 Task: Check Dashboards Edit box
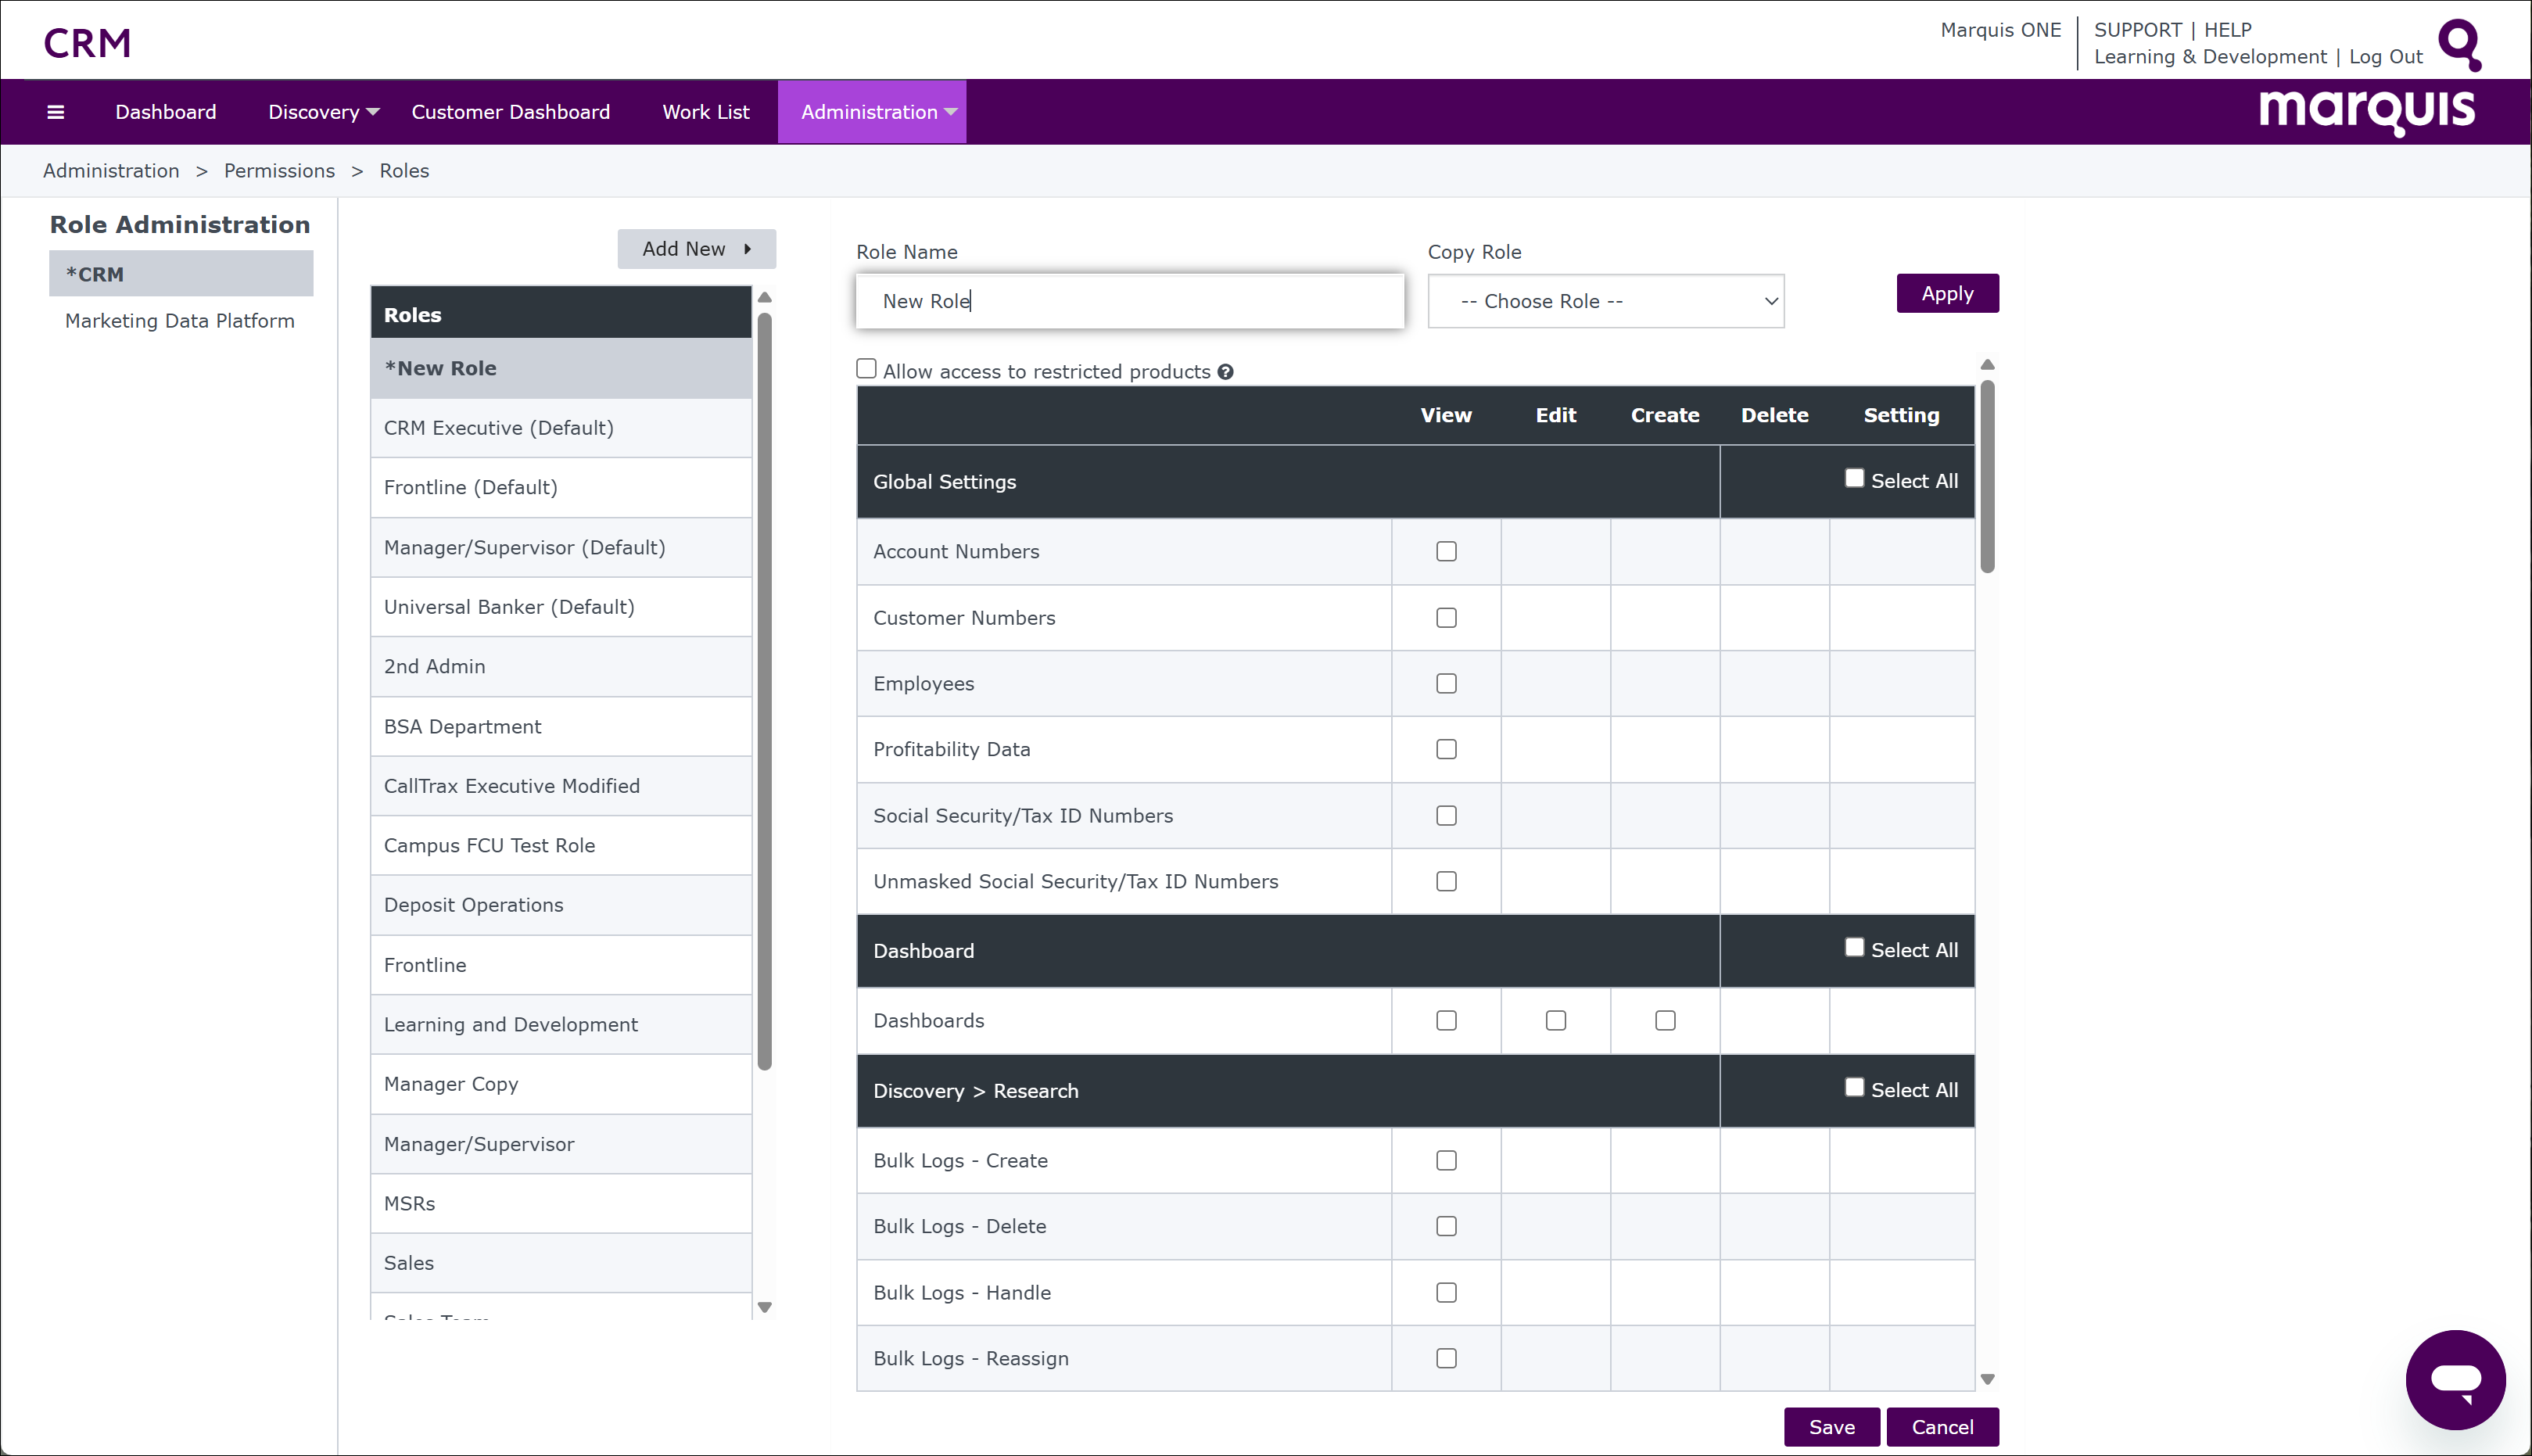[1556, 1020]
